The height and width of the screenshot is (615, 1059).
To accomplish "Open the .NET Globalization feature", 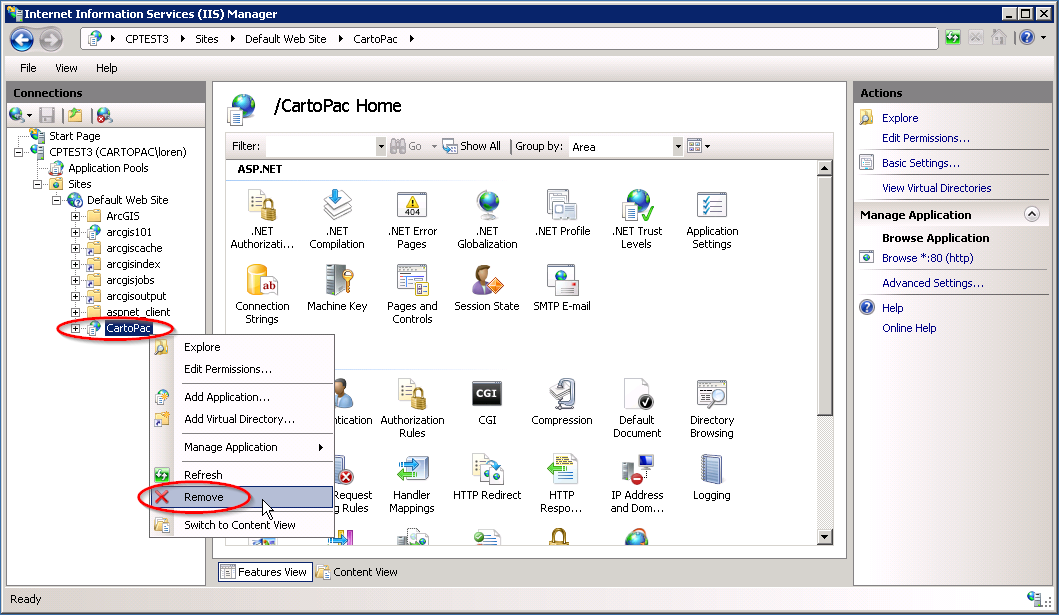I will click(487, 219).
